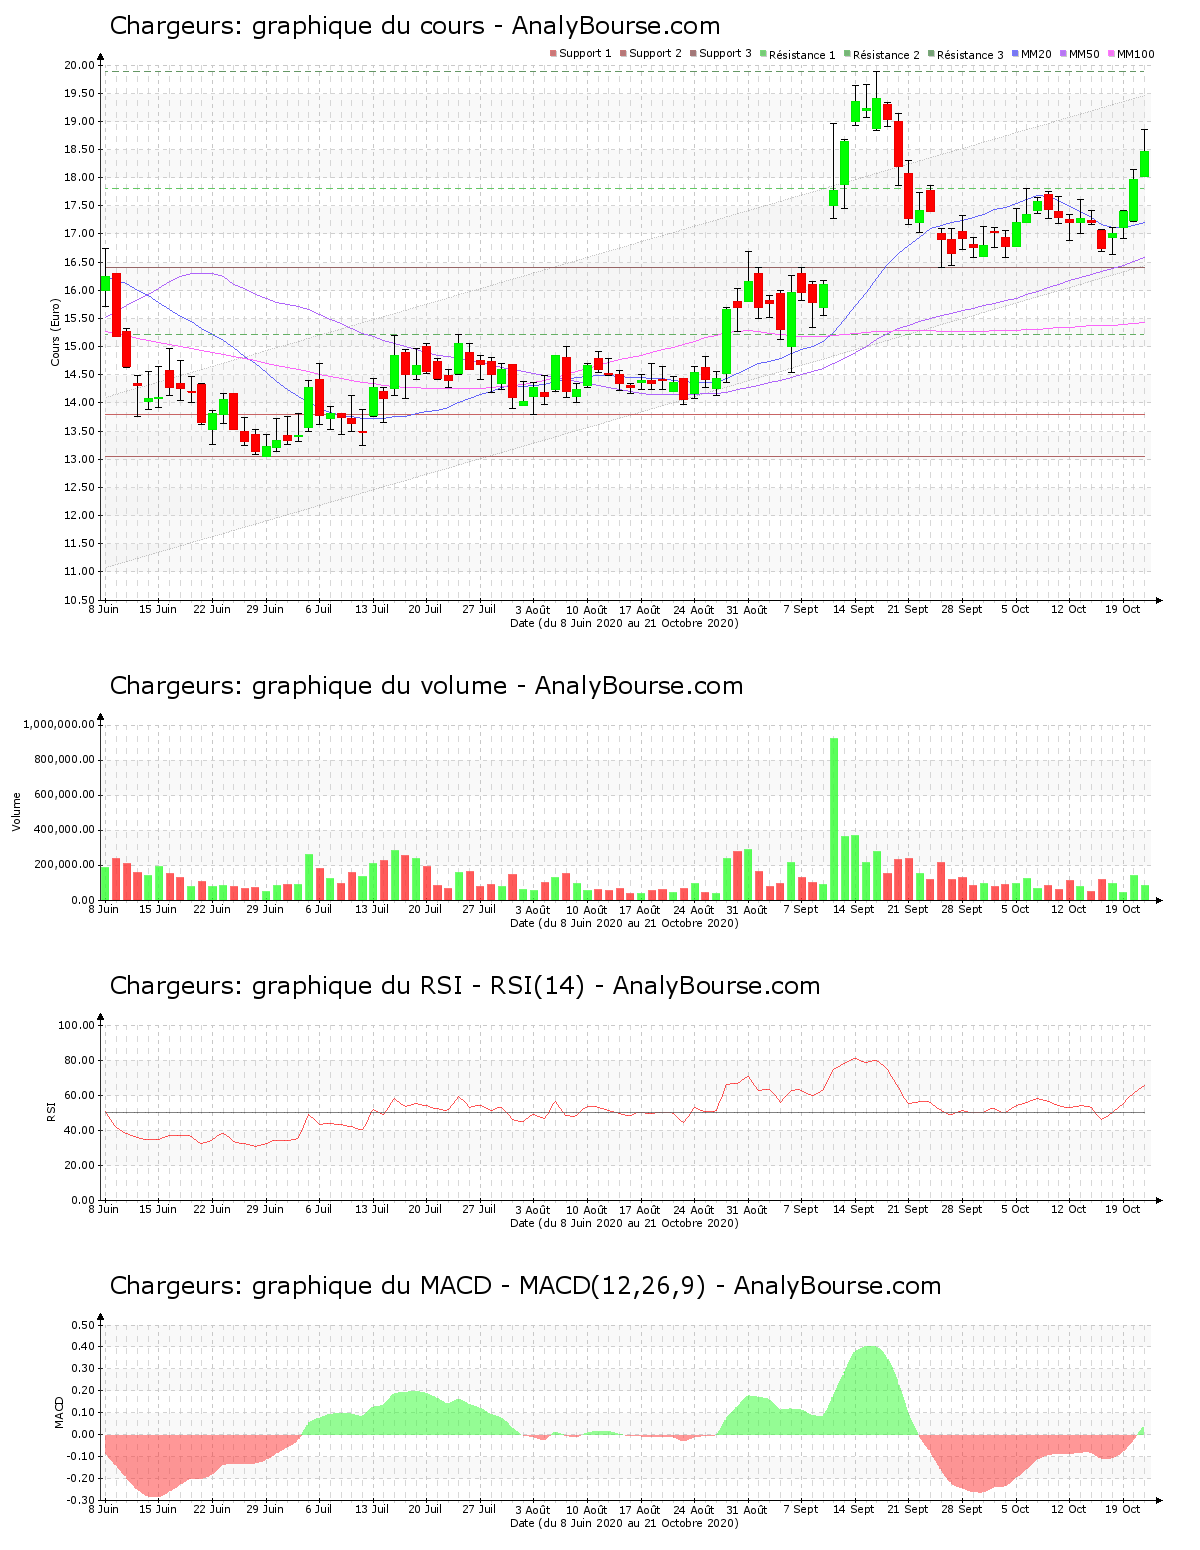This screenshot has width=1200, height=1550.
Task: Click '8 Juin' date under price chart
Action: 104,609
